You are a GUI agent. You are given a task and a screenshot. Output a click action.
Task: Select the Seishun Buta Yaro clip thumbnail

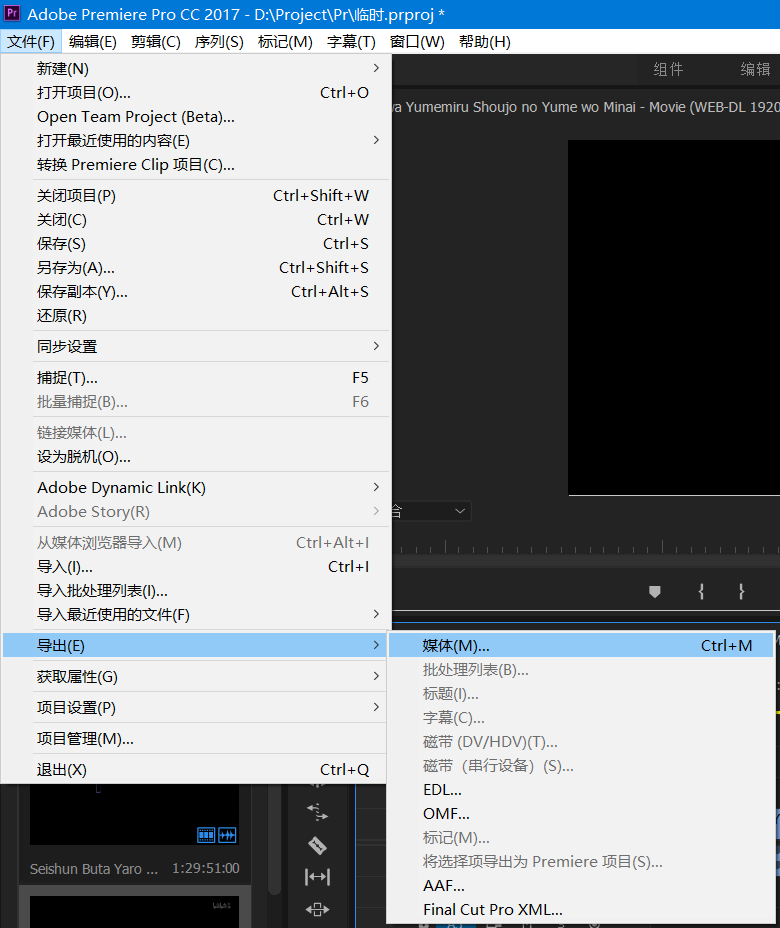[x=134, y=814]
